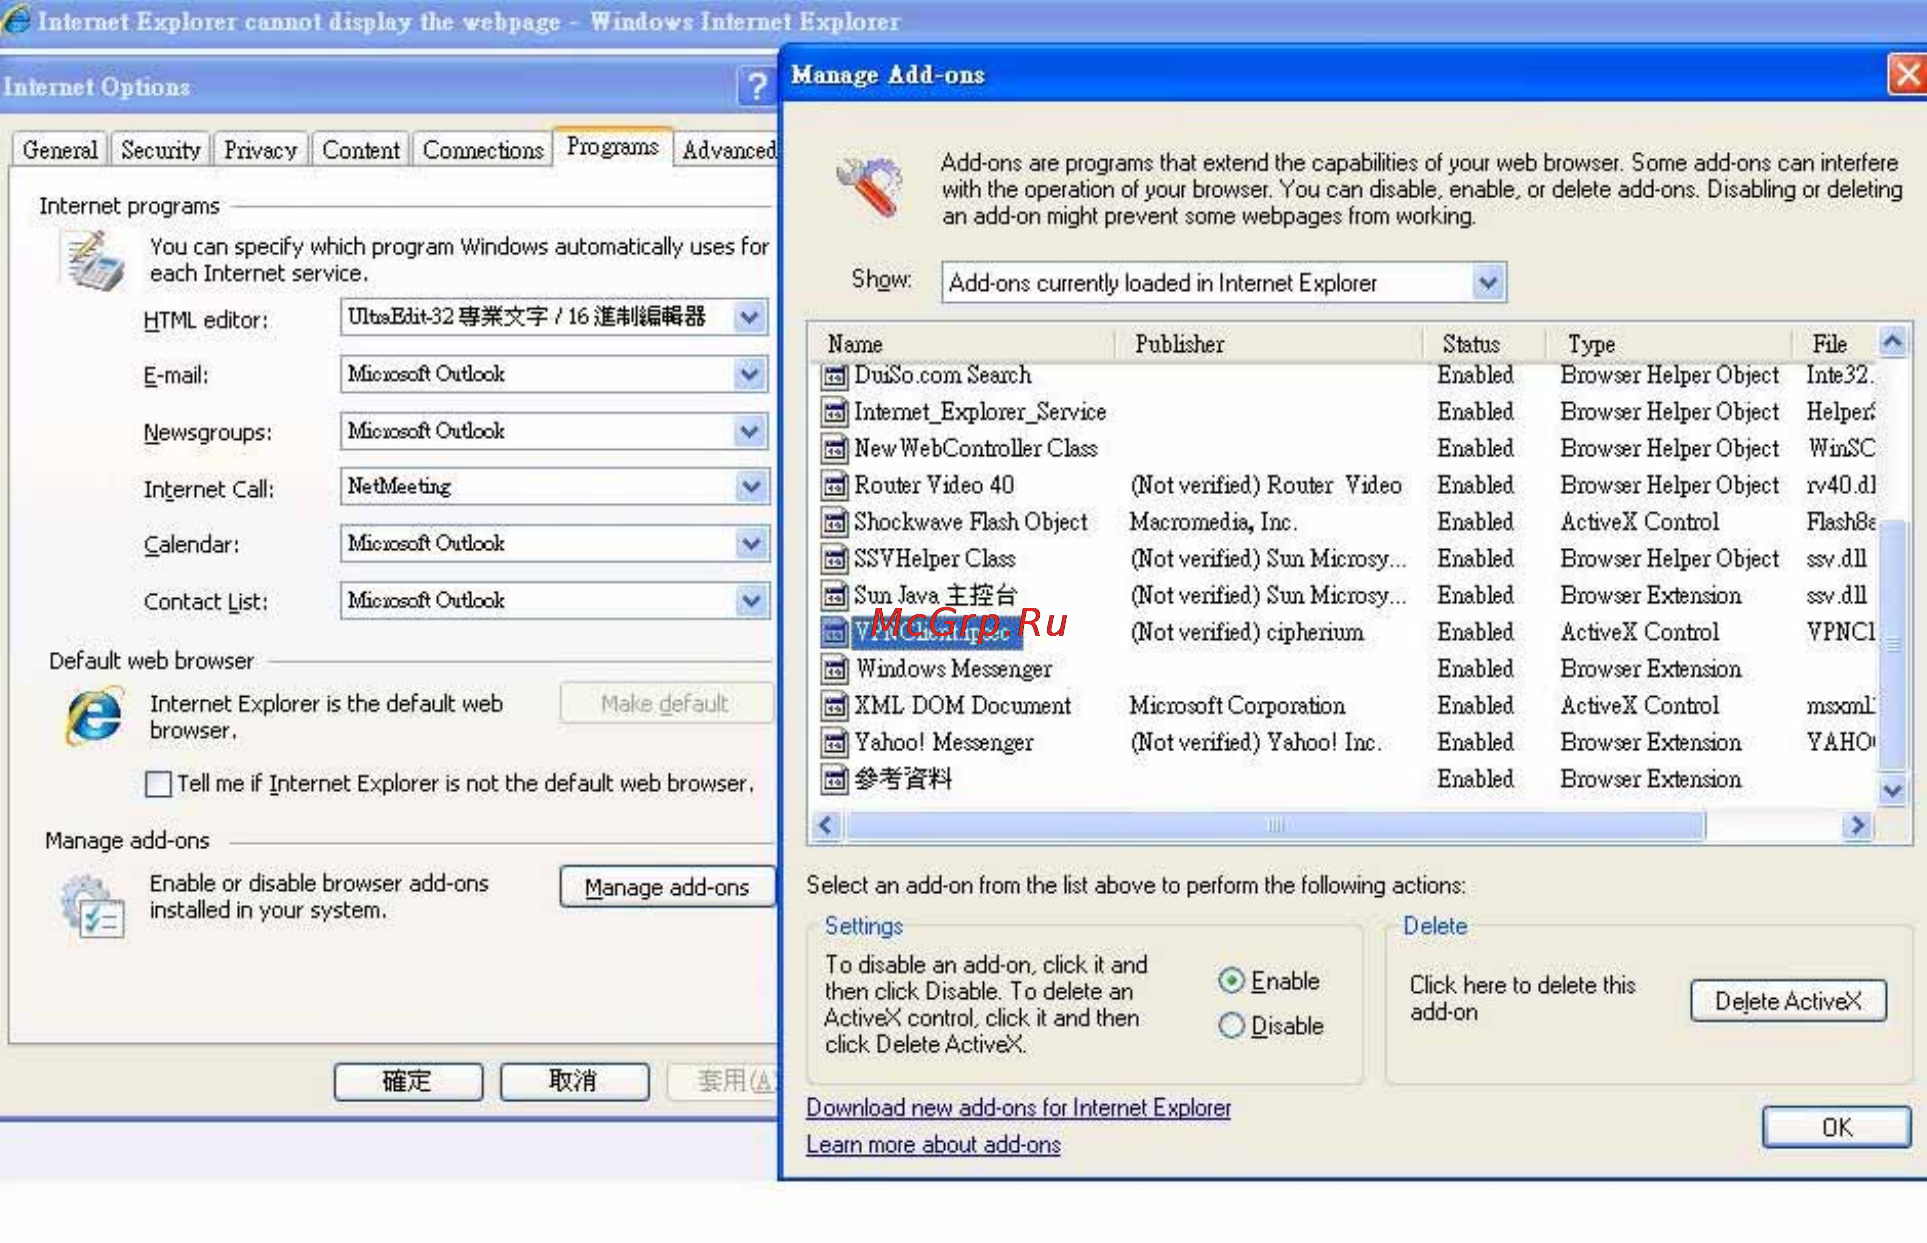Click the add-ons list scroll up arrow
The height and width of the screenshot is (1243, 1927).
pos(1892,342)
